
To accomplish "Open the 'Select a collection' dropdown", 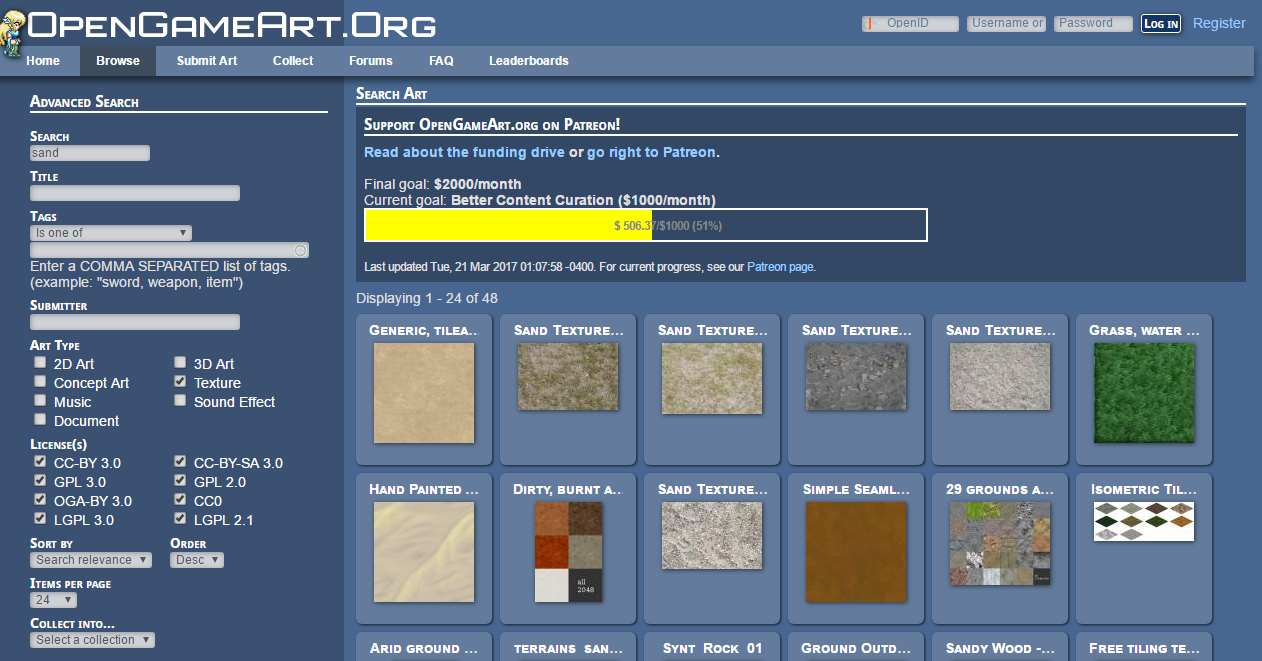I will 92,640.
